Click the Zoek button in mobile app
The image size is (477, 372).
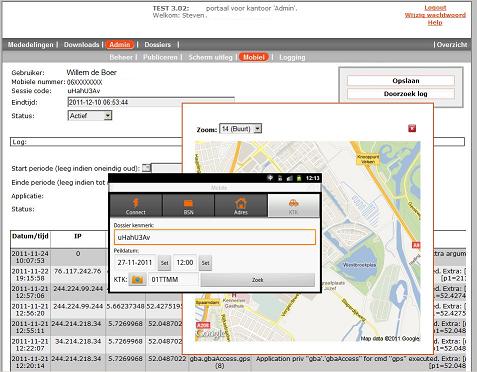point(258,280)
